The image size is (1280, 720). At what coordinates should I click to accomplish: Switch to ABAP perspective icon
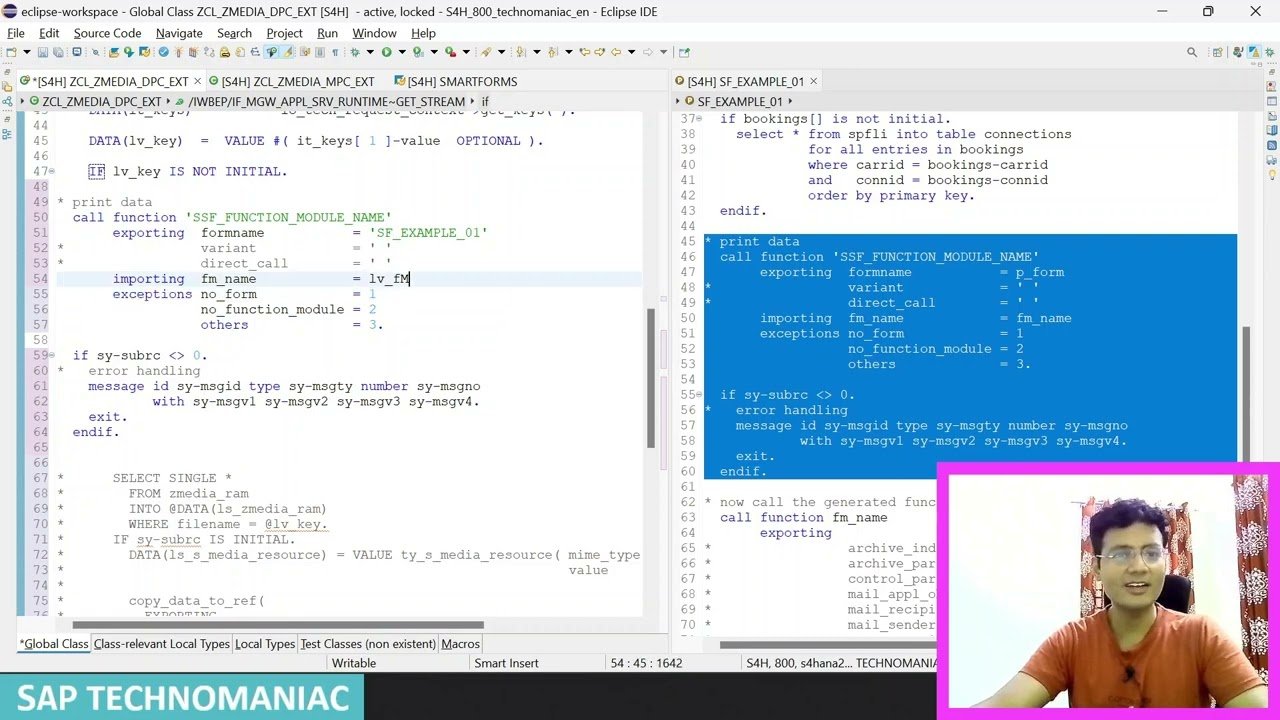pyautogui.click(x=1253, y=52)
